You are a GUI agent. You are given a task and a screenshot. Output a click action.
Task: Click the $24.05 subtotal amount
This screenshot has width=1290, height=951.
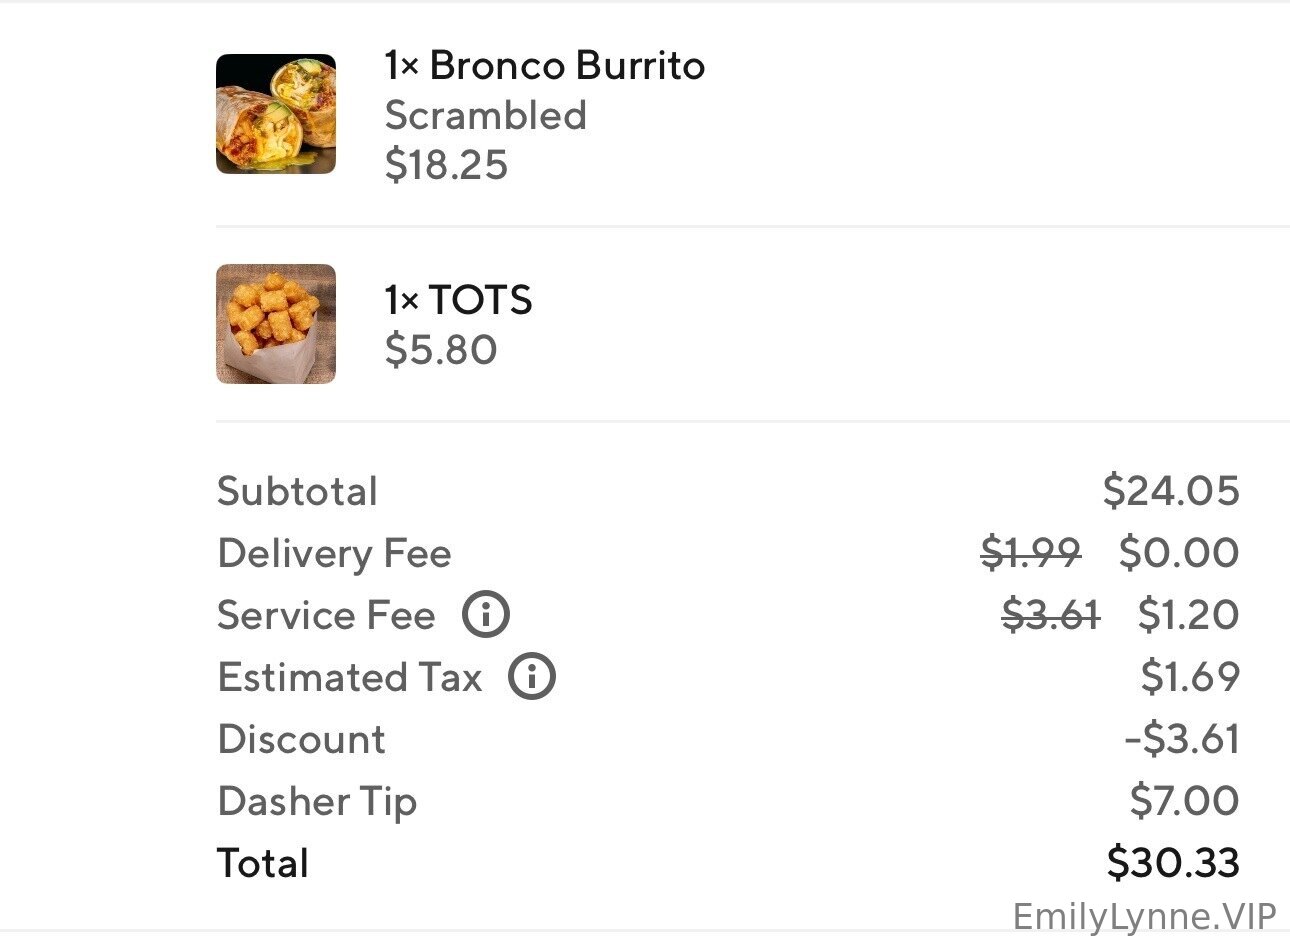click(1171, 491)
